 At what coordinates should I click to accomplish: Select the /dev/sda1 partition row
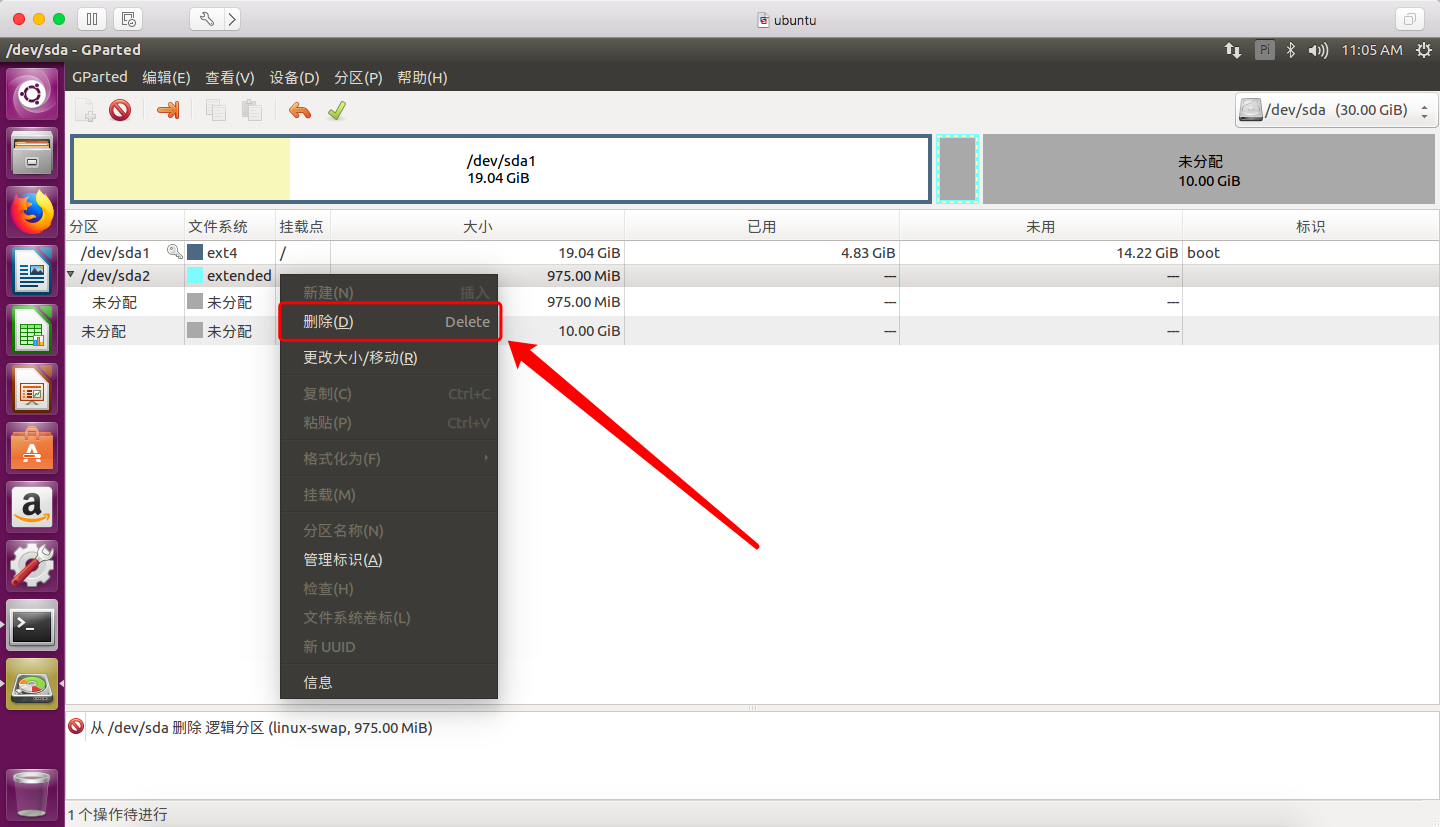752,252
